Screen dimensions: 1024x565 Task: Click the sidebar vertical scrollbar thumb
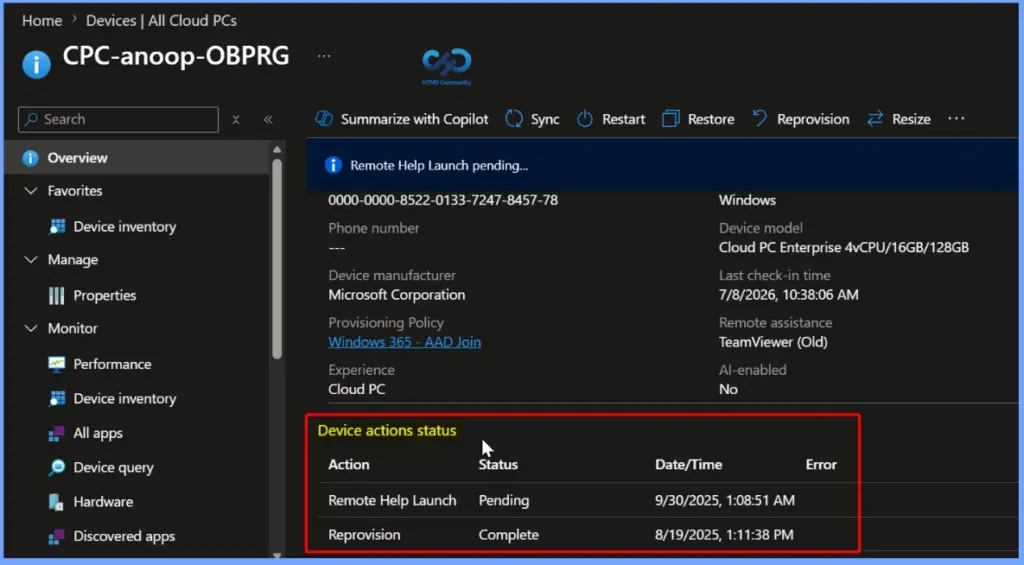(277, 259)
